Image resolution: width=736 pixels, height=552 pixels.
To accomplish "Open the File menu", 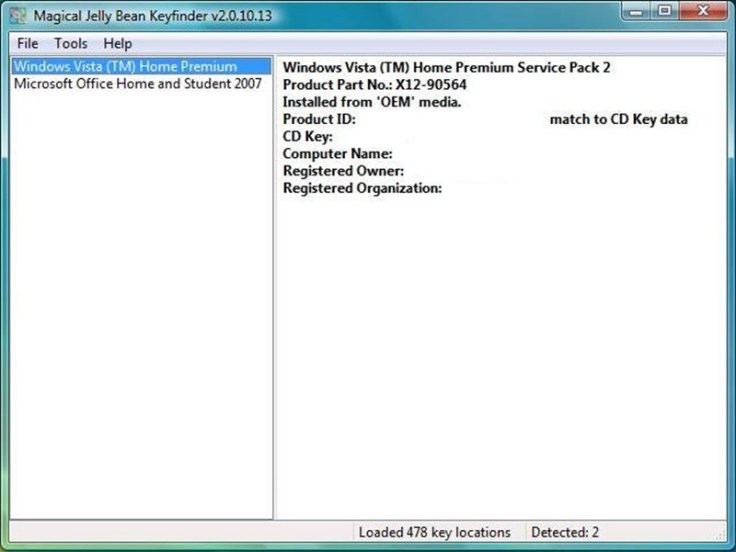I will pyautogui.click(x=27, y=44).
